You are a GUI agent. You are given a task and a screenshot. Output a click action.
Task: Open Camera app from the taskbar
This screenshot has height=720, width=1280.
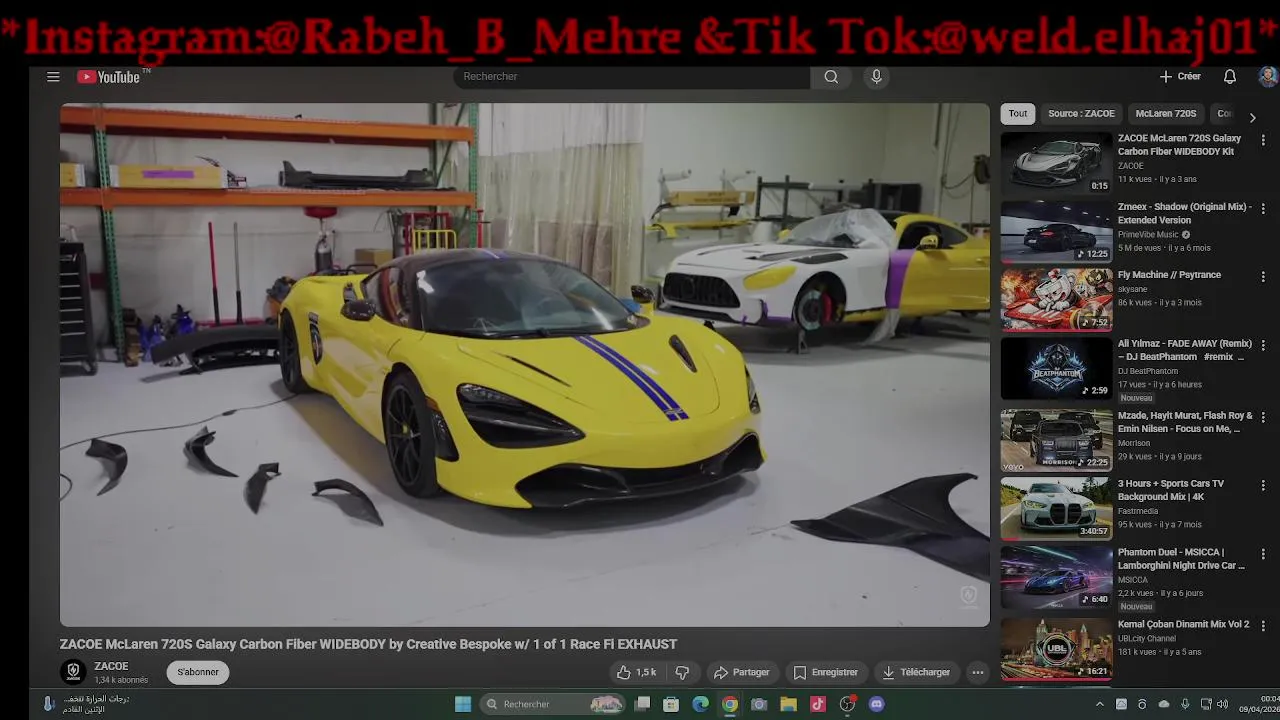coord(759,704)
